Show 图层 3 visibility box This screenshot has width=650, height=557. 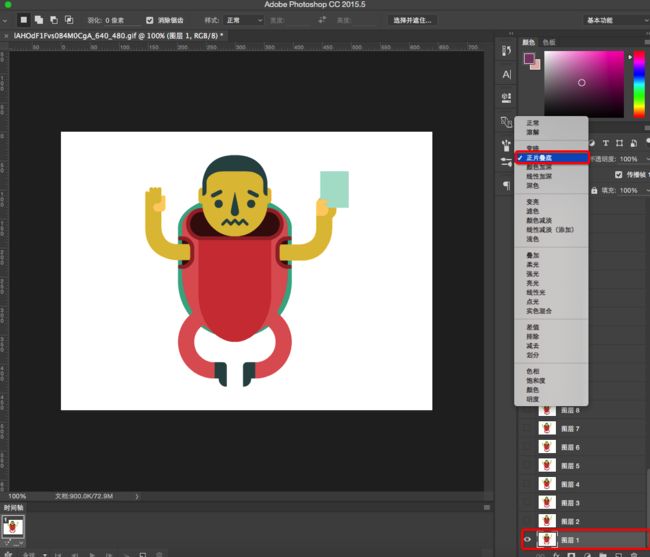pyautogui.click(x=527, y=502)
